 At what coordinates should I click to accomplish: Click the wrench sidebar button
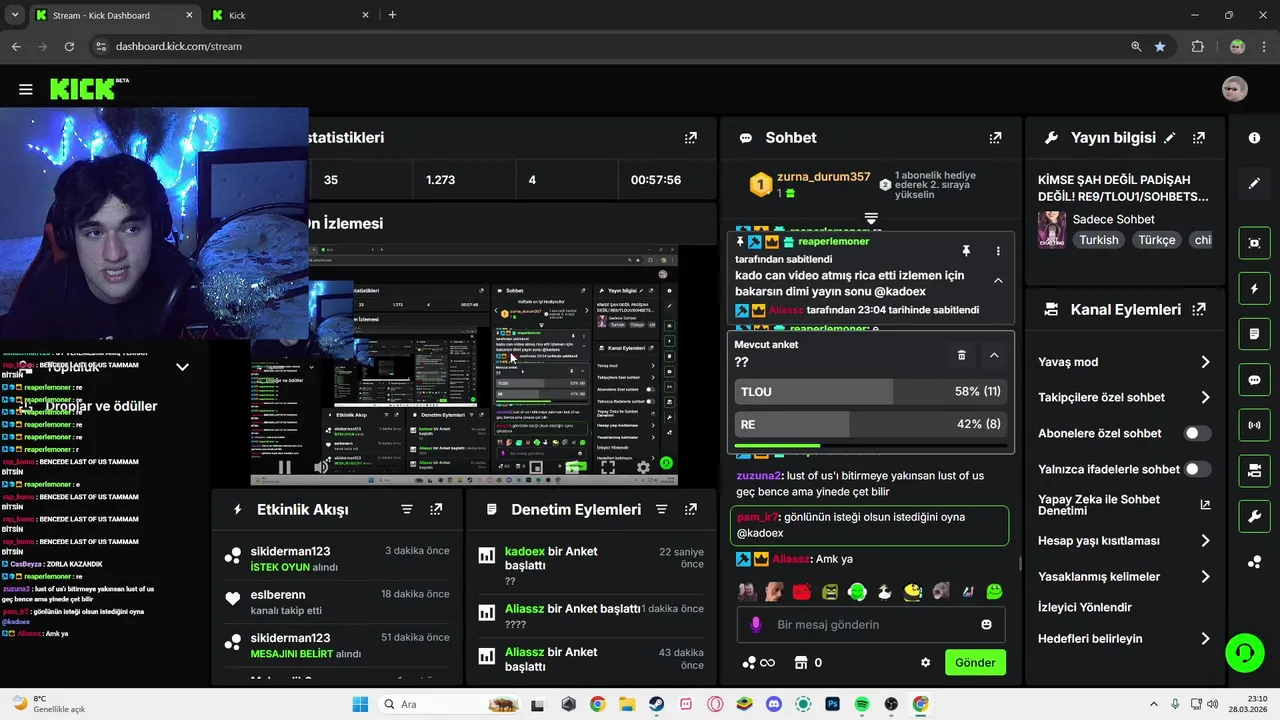tap(1254, 517)
